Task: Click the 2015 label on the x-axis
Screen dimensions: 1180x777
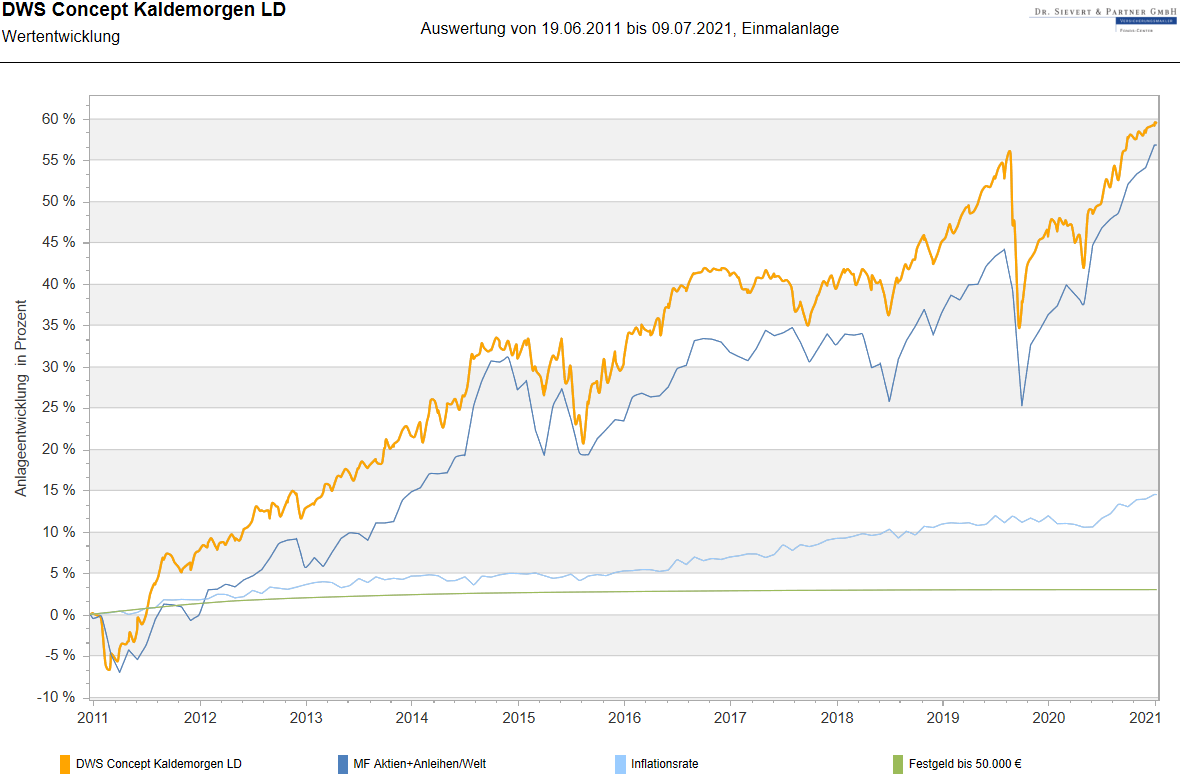Action: pyautogui.click(x=518, y=717)
